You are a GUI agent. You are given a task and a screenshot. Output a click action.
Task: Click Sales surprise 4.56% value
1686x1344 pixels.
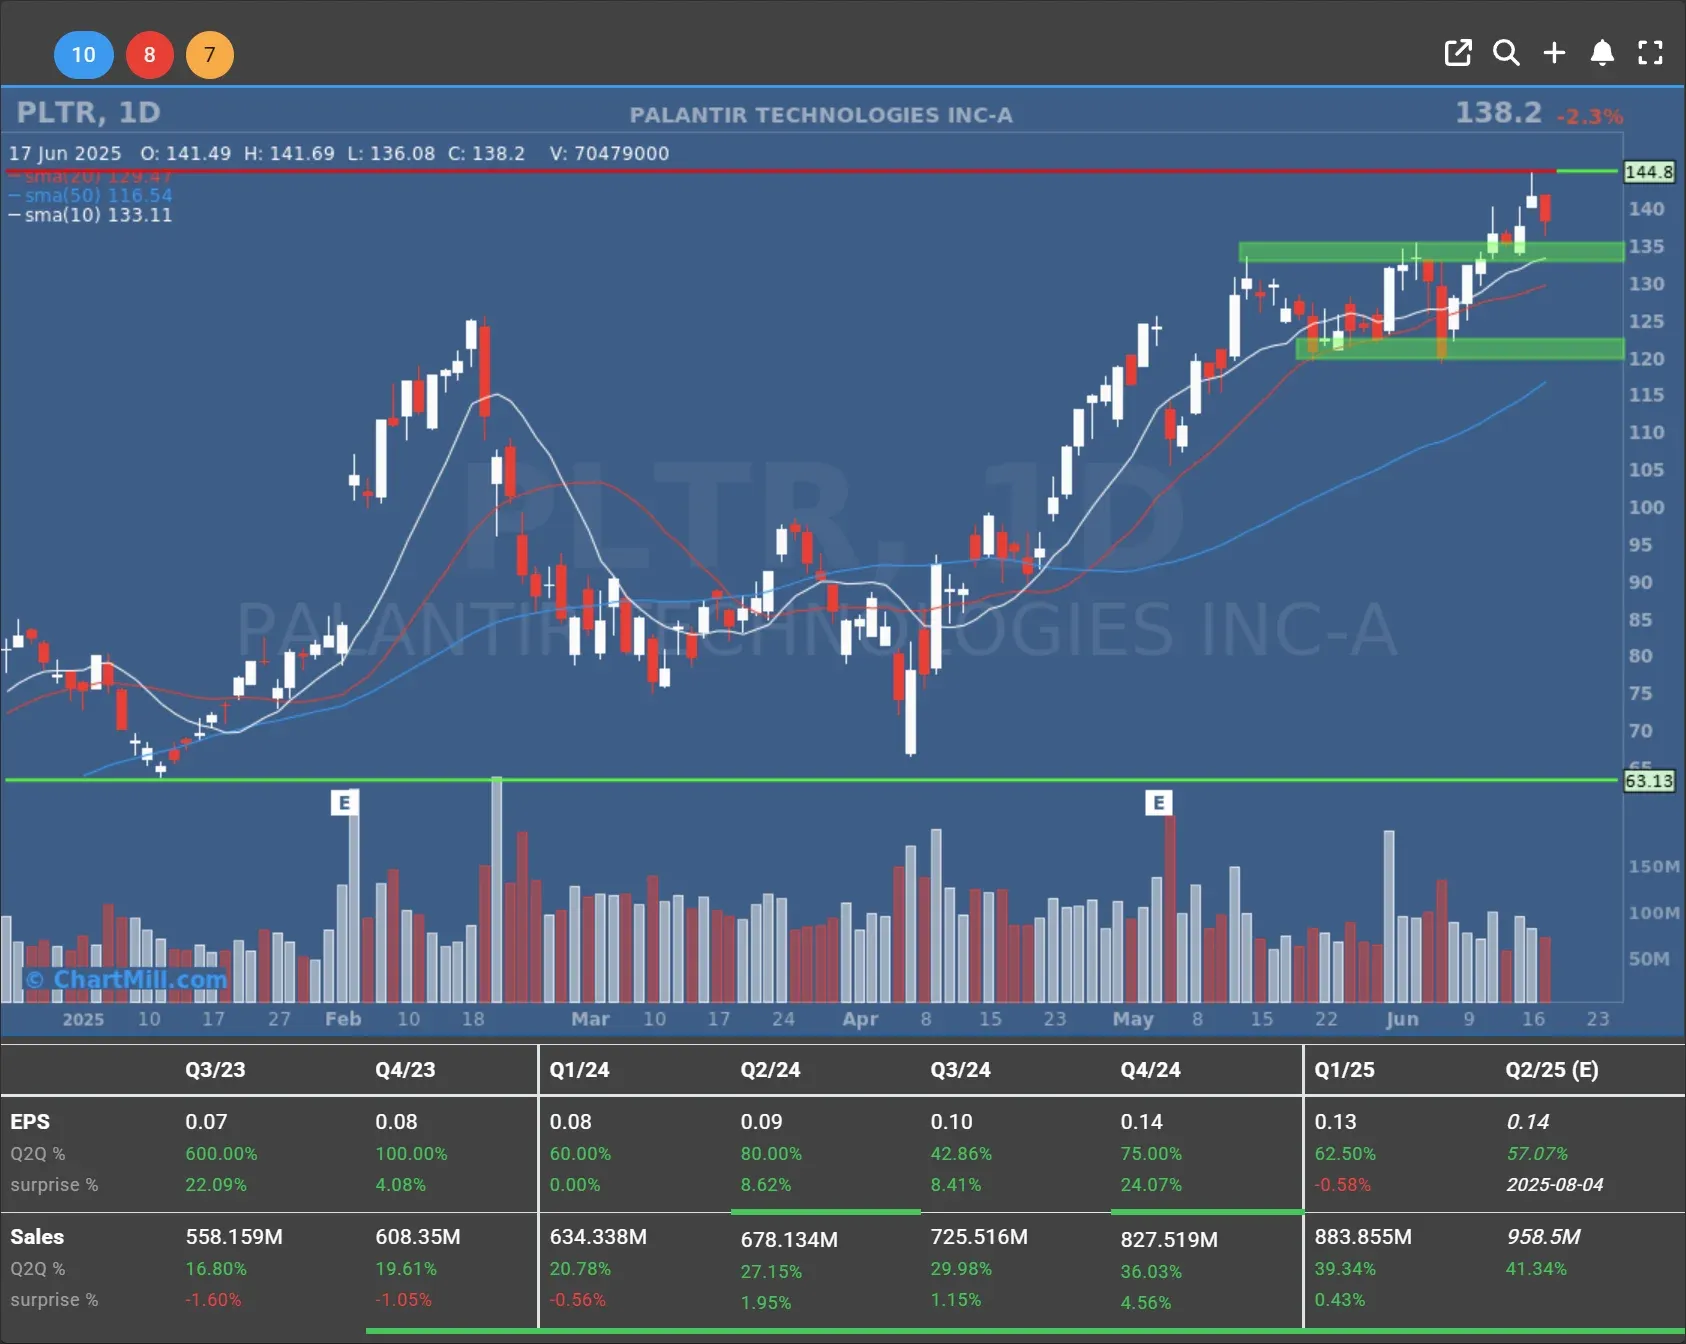pyautogui.click(x=1146, y=1303)
